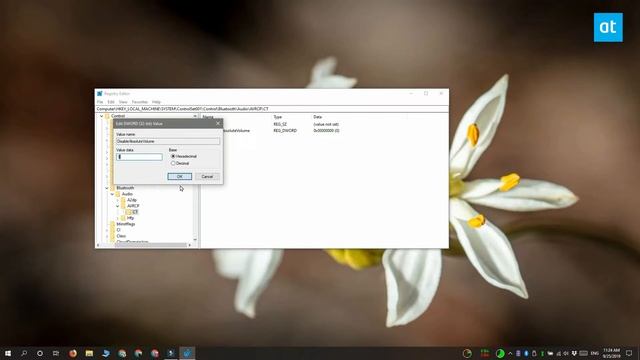Expand the CI key

107,230
